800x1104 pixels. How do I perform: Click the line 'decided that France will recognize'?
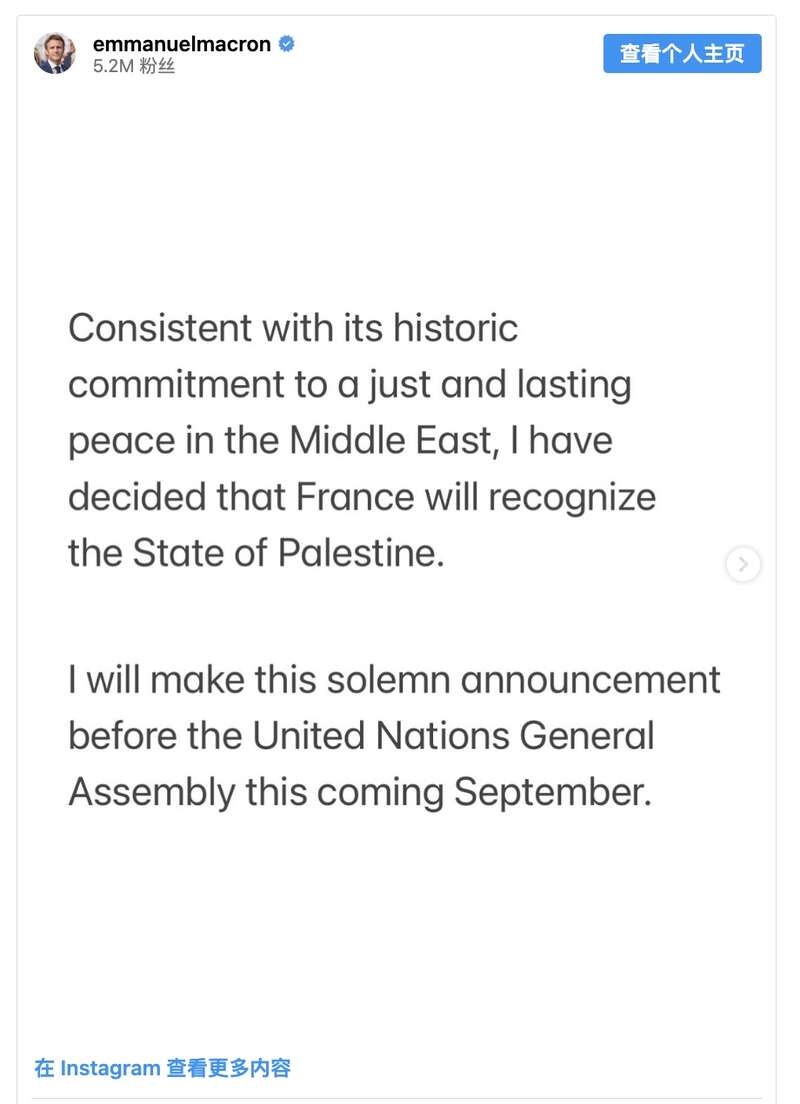click(362, 498)
